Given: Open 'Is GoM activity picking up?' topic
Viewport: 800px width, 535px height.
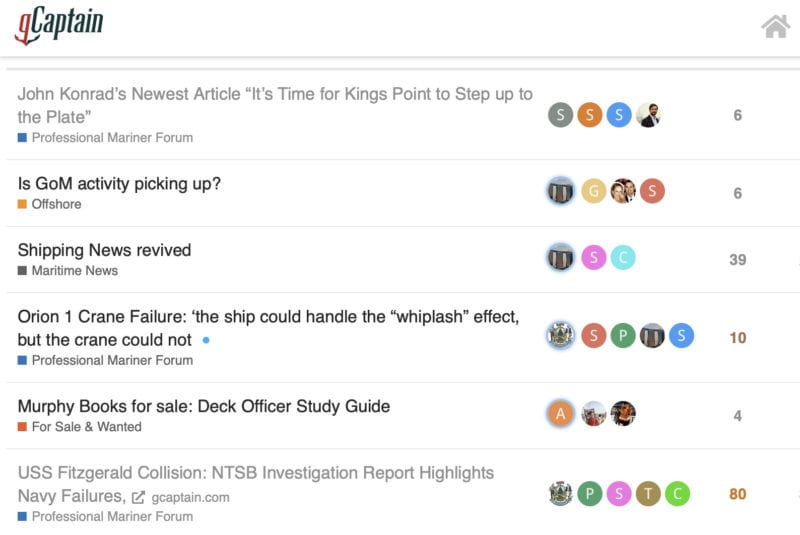Looking at the screenshot, I should (x=119, y=183).
